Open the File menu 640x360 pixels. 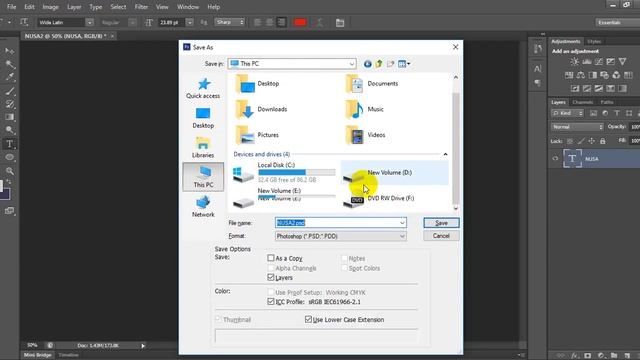coord(11,7)
